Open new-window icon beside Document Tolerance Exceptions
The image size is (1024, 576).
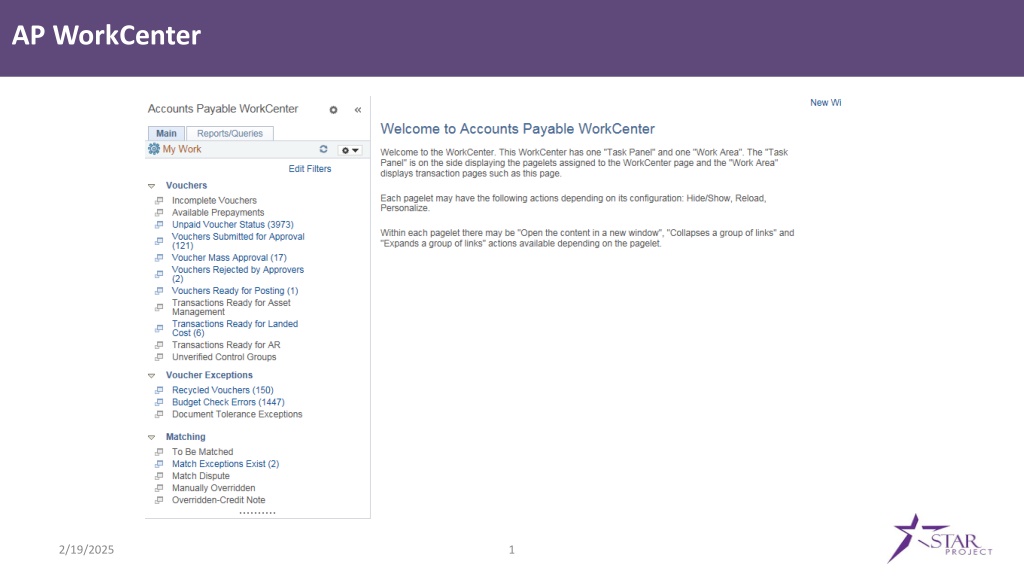tap(159, 414)
